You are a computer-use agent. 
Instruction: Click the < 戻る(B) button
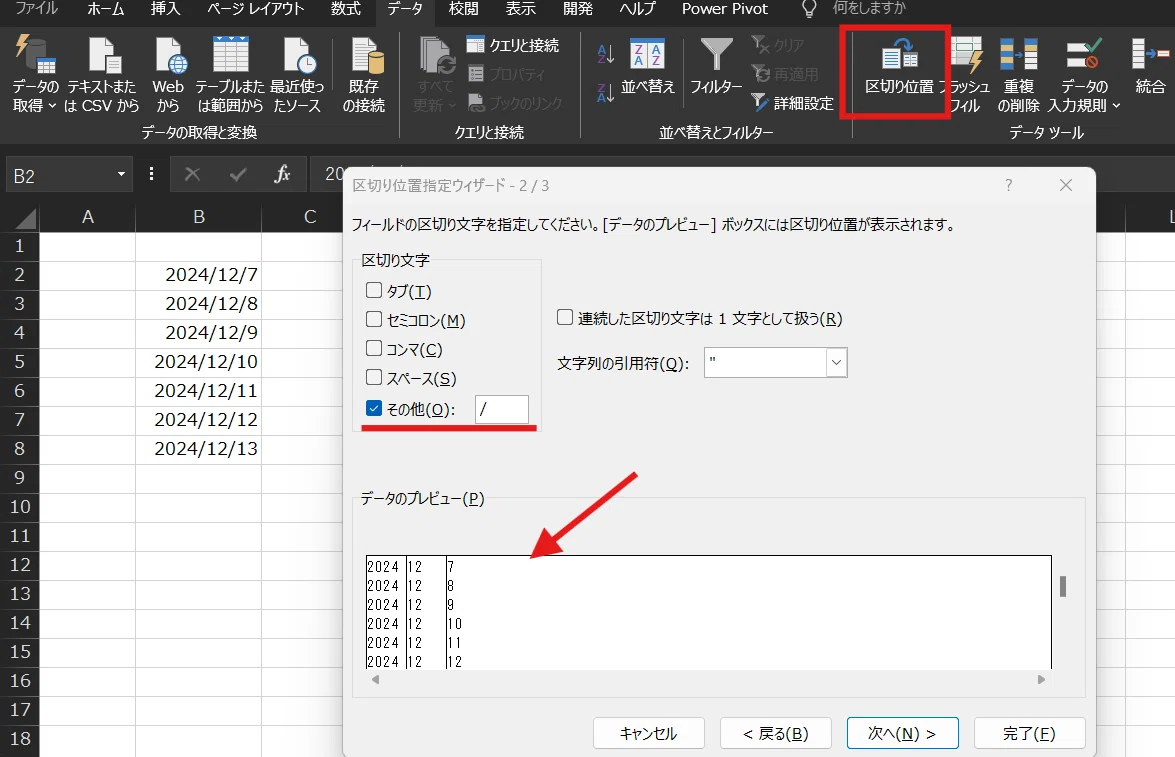tap(776, 733)
